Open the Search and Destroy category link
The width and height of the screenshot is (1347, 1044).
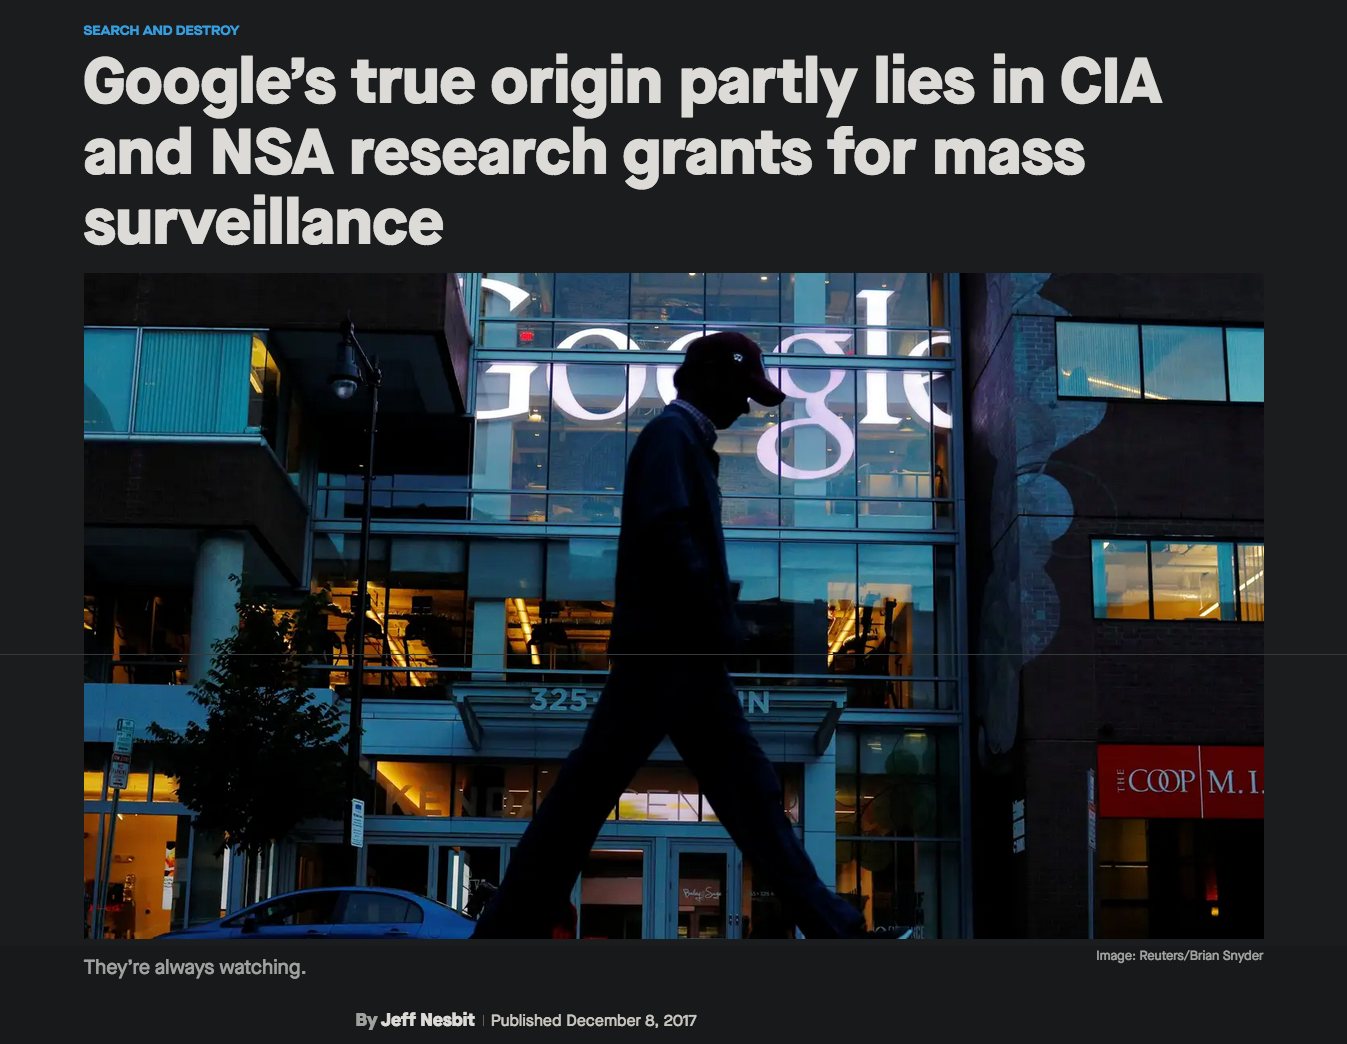(161, 30)
